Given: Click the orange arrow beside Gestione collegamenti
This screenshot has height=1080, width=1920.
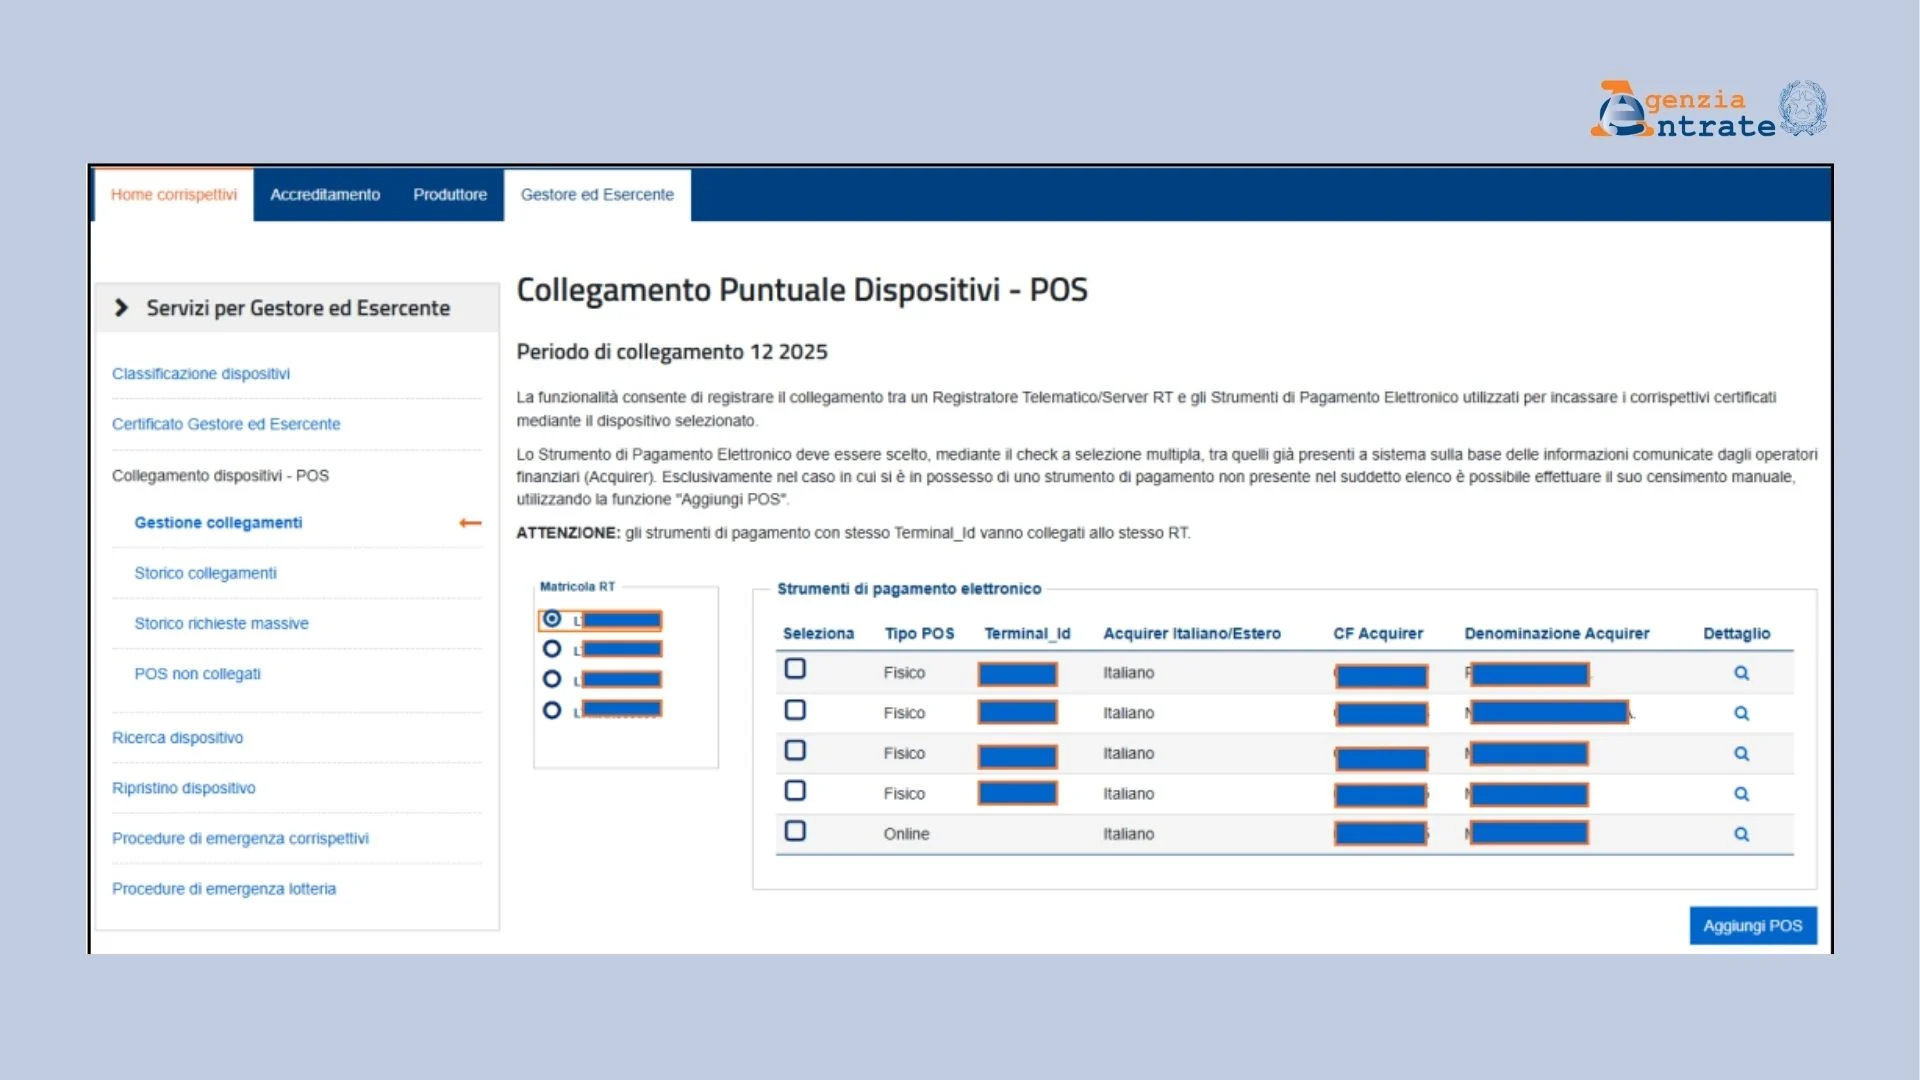Looking at the screenshot, I should 469,522.
